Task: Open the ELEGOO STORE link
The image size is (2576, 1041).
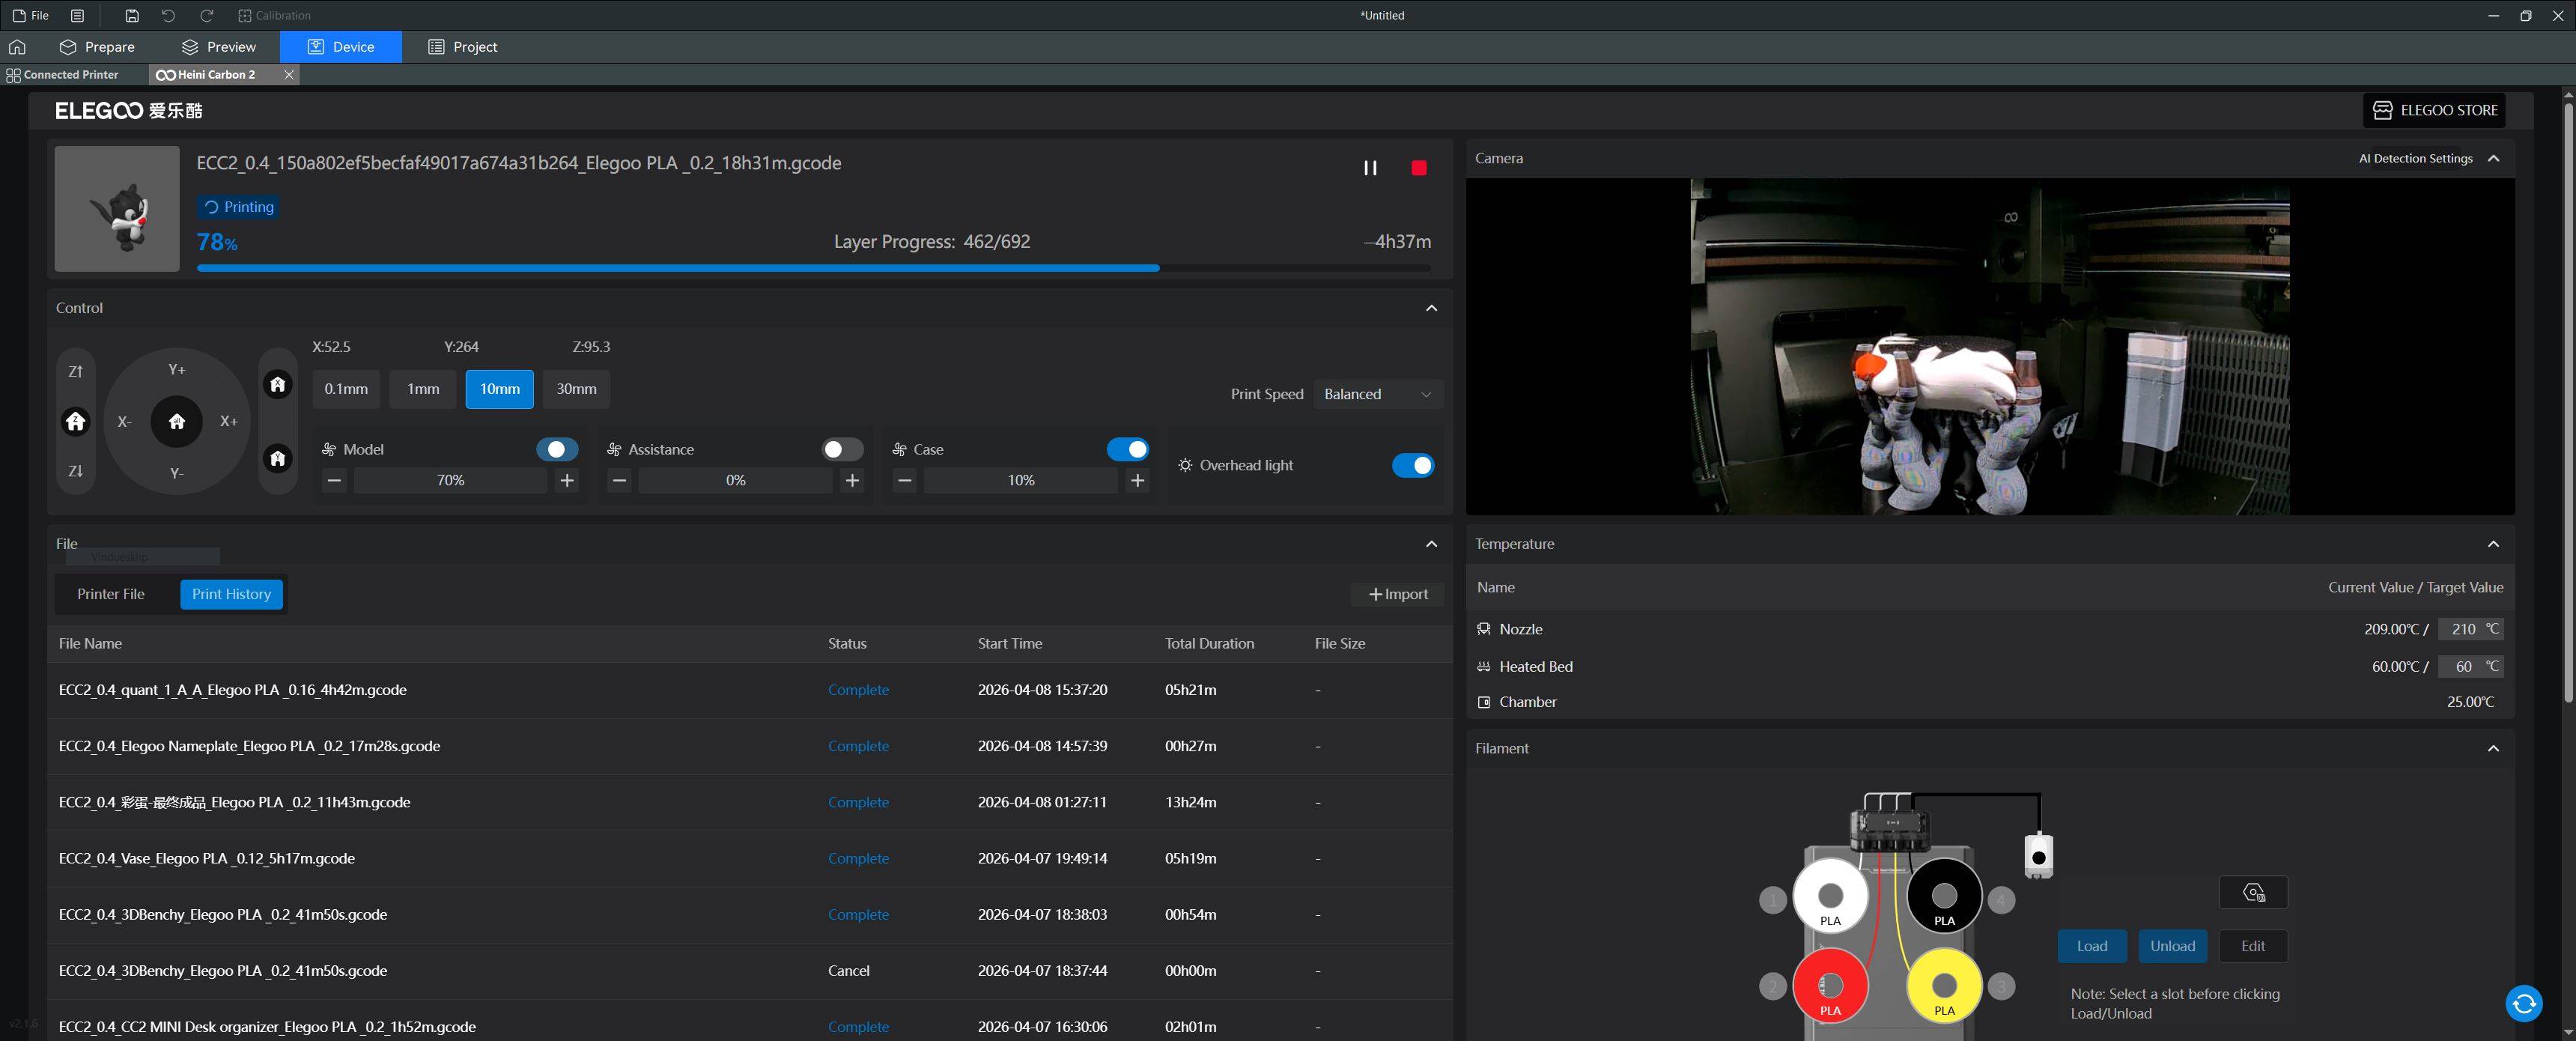Action: (2435, 110)
